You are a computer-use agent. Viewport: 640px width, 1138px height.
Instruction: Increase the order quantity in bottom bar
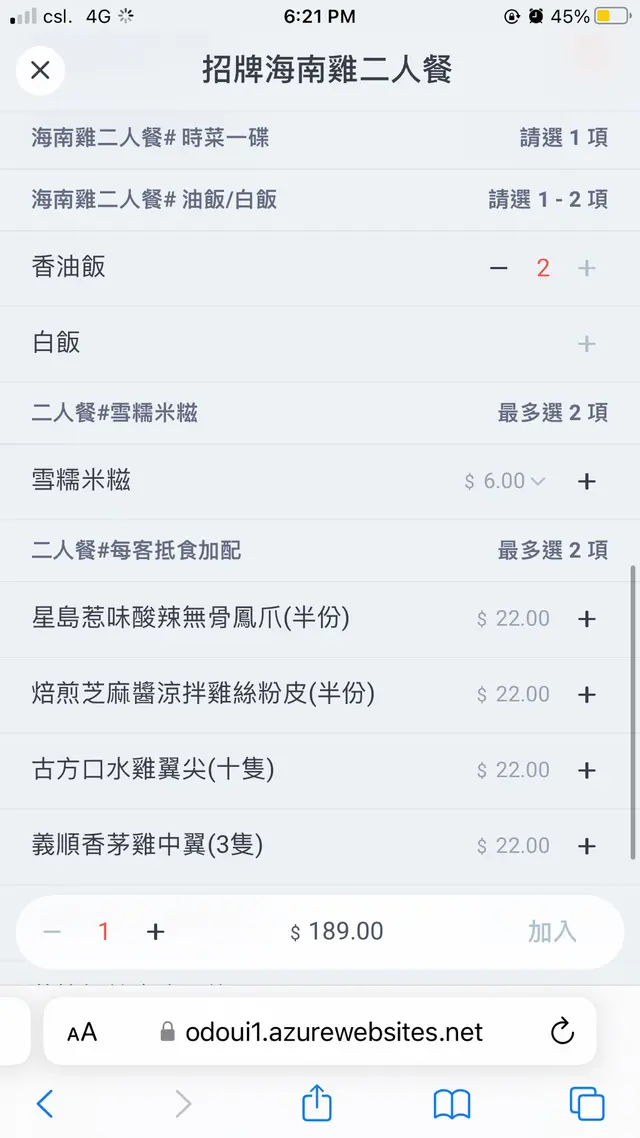click(155, 932)
